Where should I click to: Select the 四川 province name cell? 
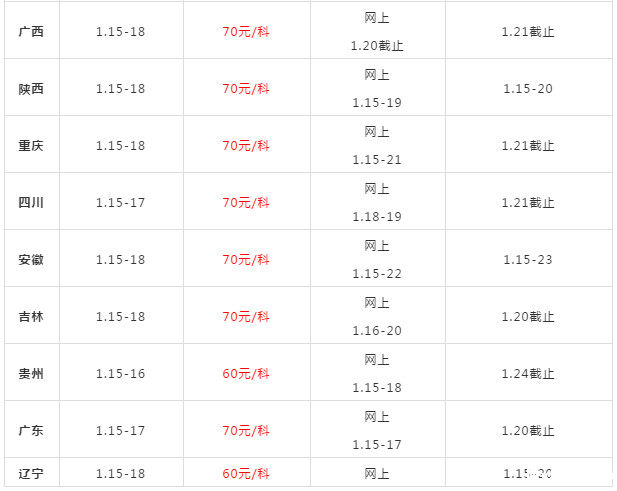pos(31,202)
